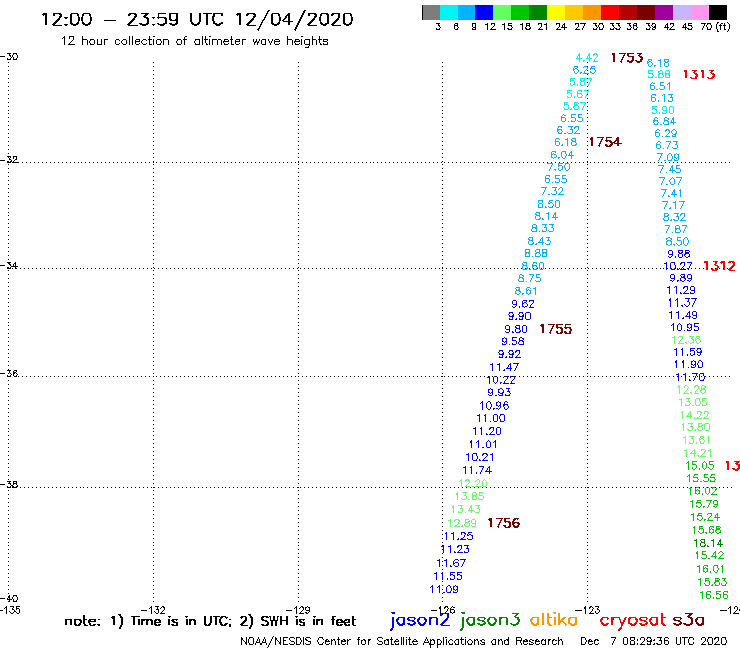Click the wave height value '4.42'
Viewport: 740px width, 650px height.
[x=587, y=58]
